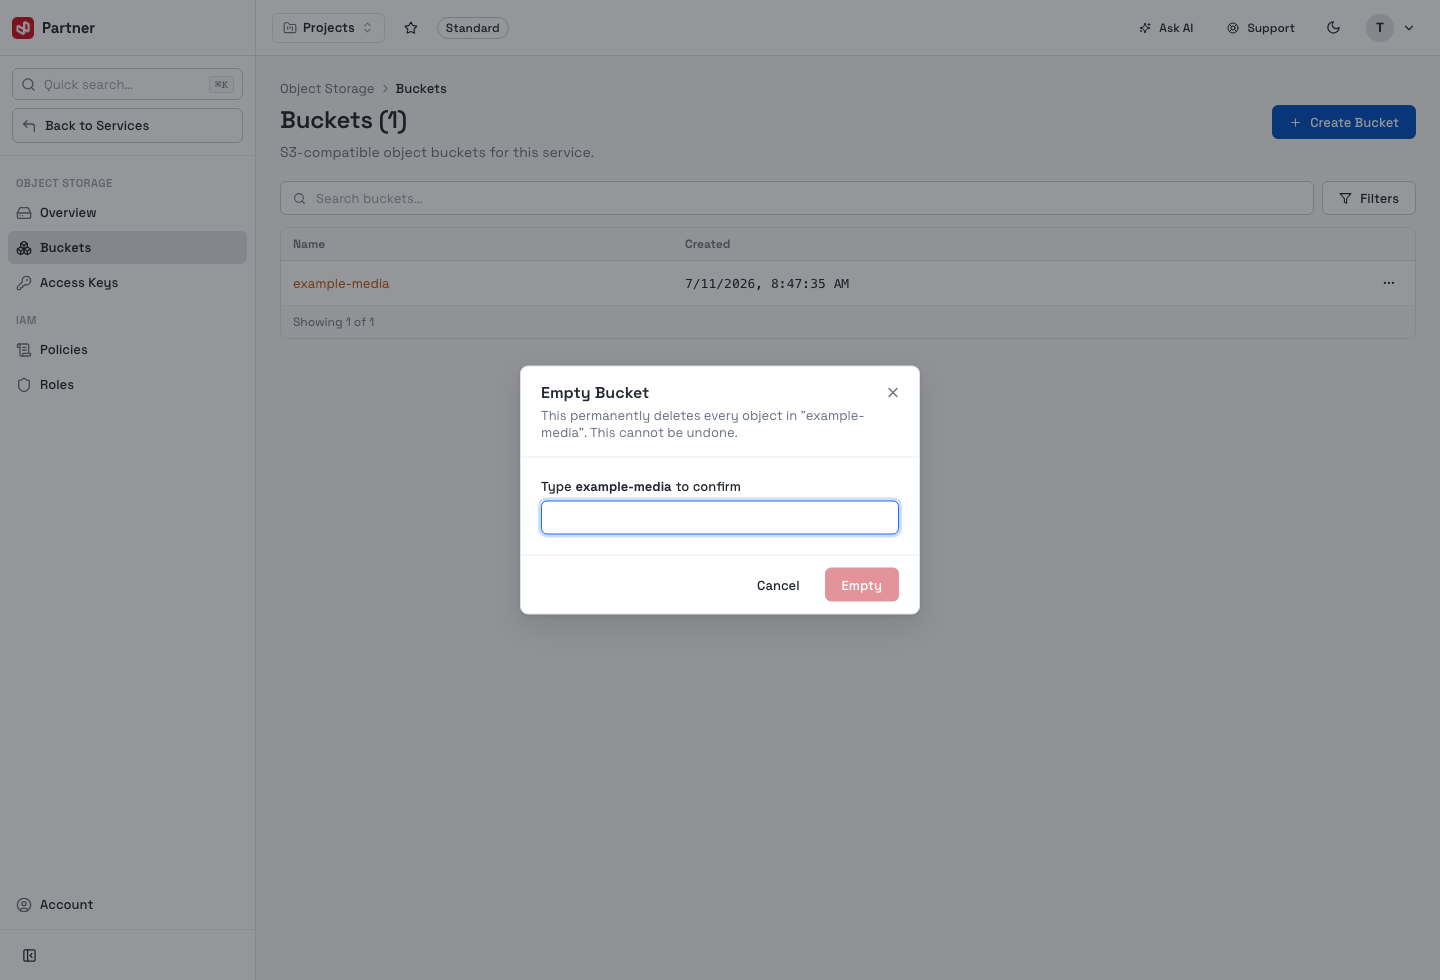Open the Projects dropdown selector
Screen dimensions: 1440x980
coord(328,28)
